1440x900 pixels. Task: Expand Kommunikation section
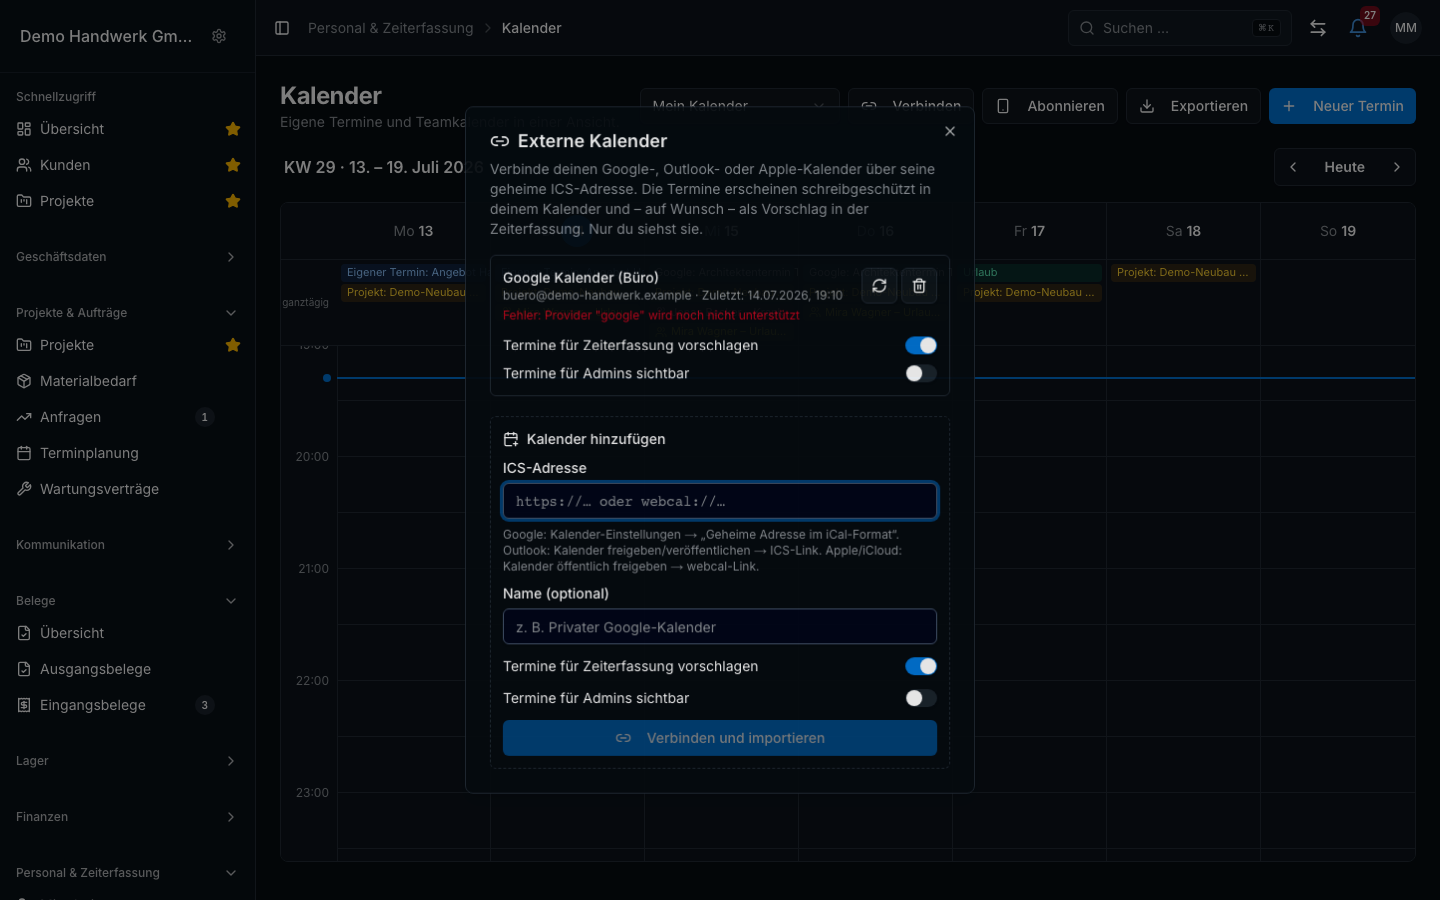click(x=127, y=545)
